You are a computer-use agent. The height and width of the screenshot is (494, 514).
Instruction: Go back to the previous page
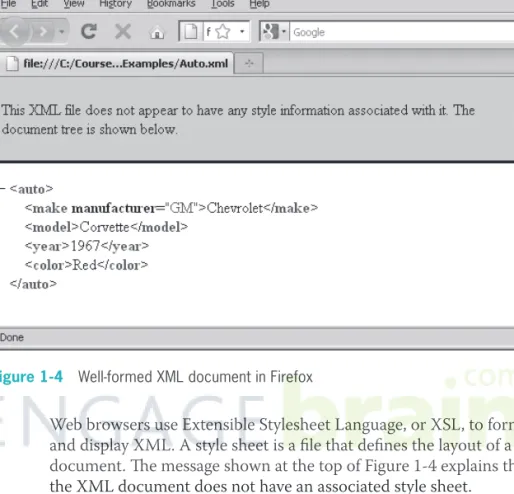[14, 32]
